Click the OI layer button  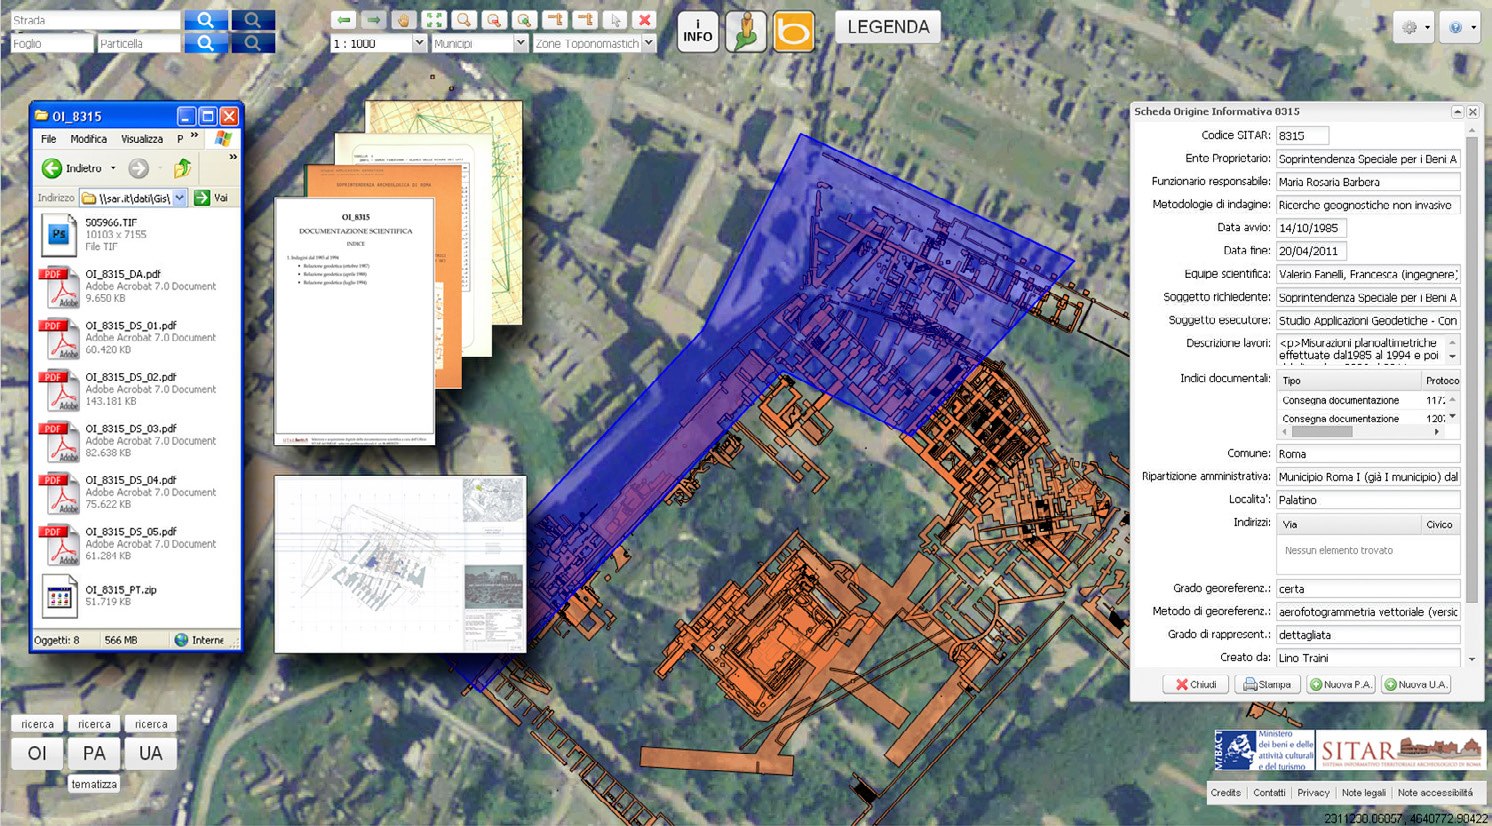[38, 753]
